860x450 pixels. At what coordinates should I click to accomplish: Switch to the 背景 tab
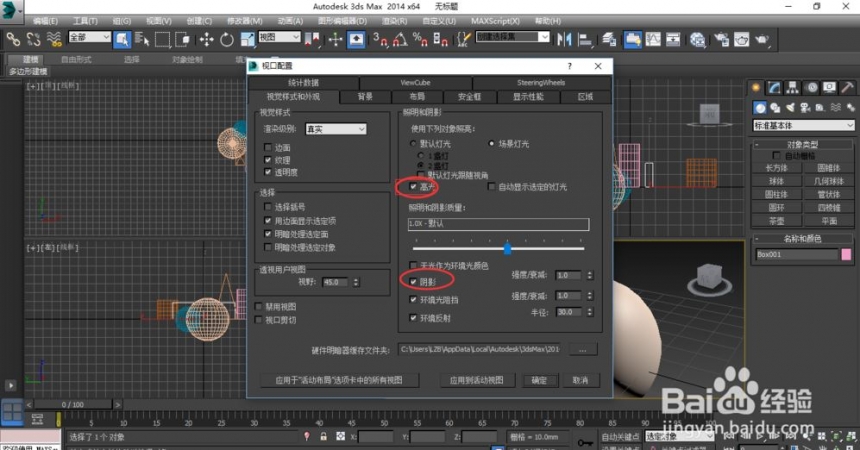[x=365, y=97]
